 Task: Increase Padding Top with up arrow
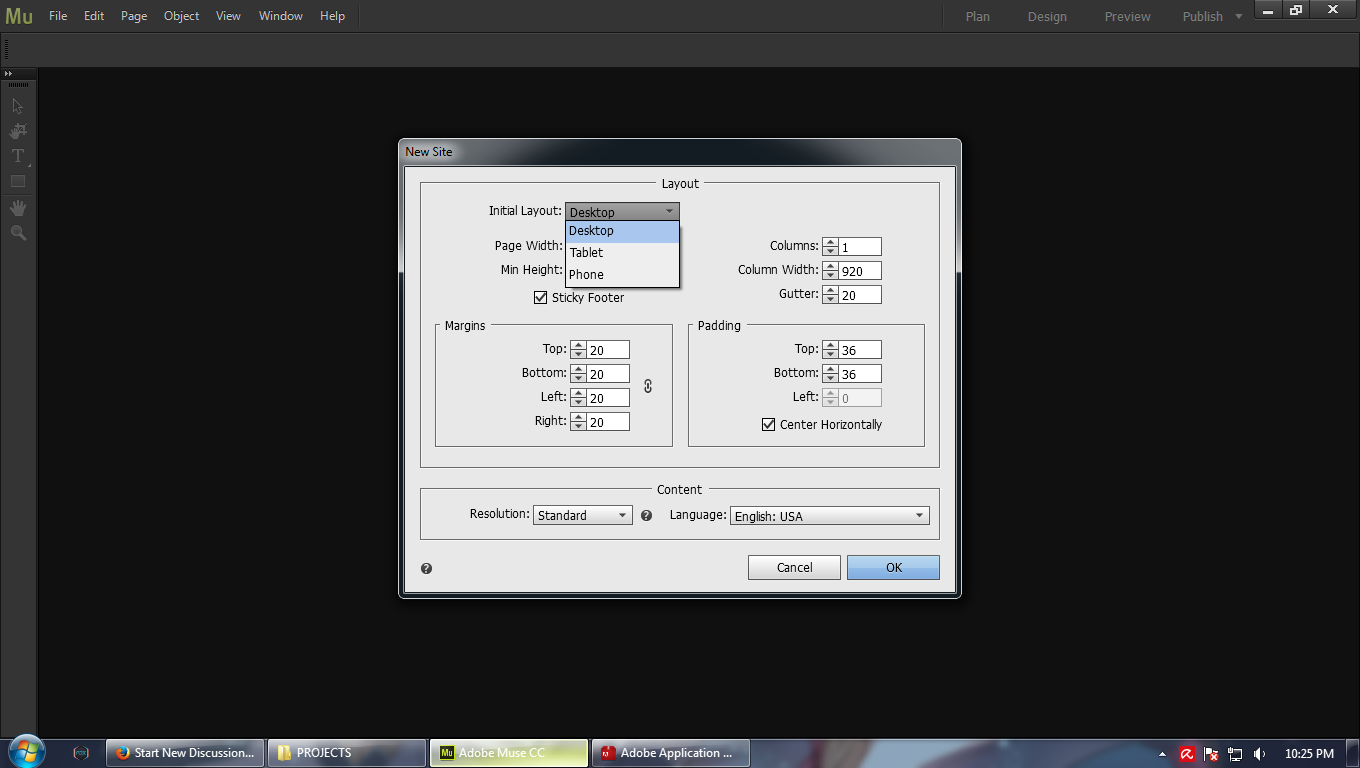(x=830, y=345)
